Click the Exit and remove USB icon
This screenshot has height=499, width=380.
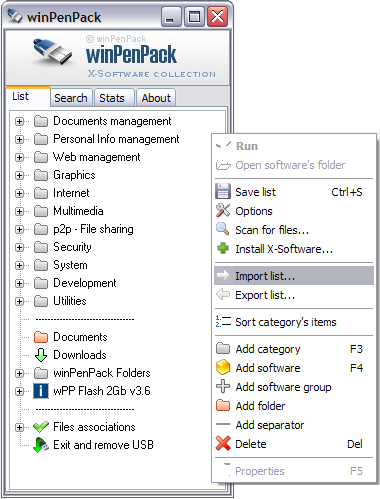41,445
